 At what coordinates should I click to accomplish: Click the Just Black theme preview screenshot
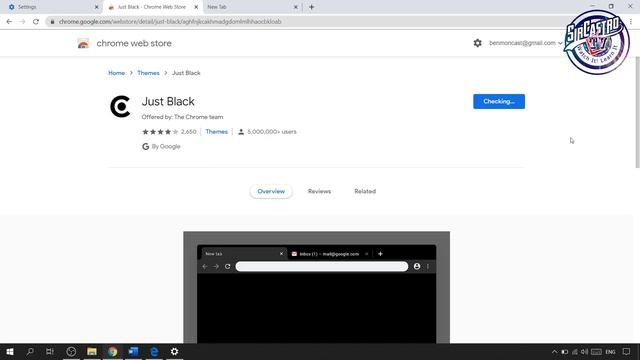pos(316,287)
